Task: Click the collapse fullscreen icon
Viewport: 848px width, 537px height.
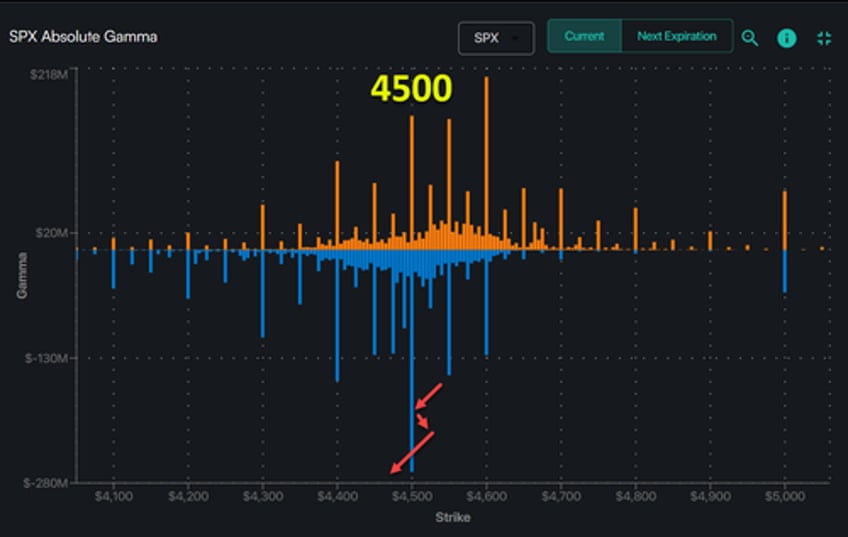Action: tap(824, 38)
